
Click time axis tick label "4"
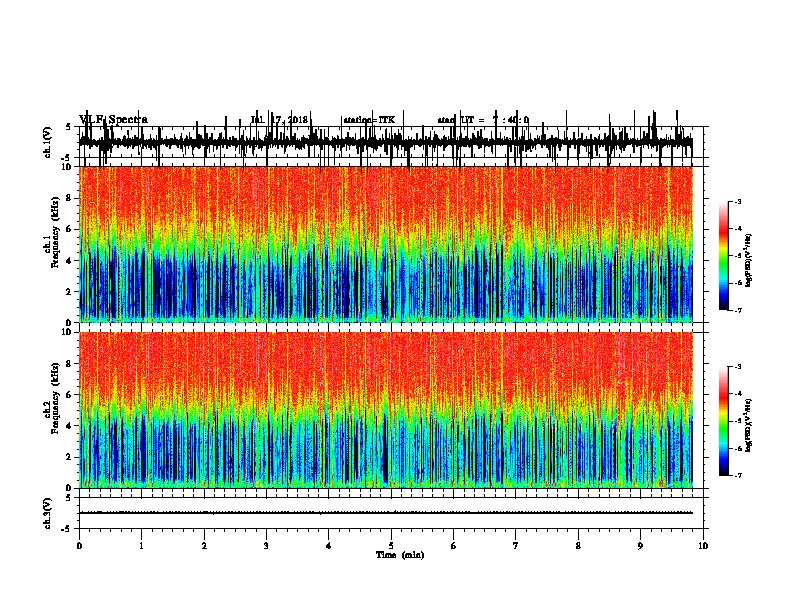click(x=329, y=546)
